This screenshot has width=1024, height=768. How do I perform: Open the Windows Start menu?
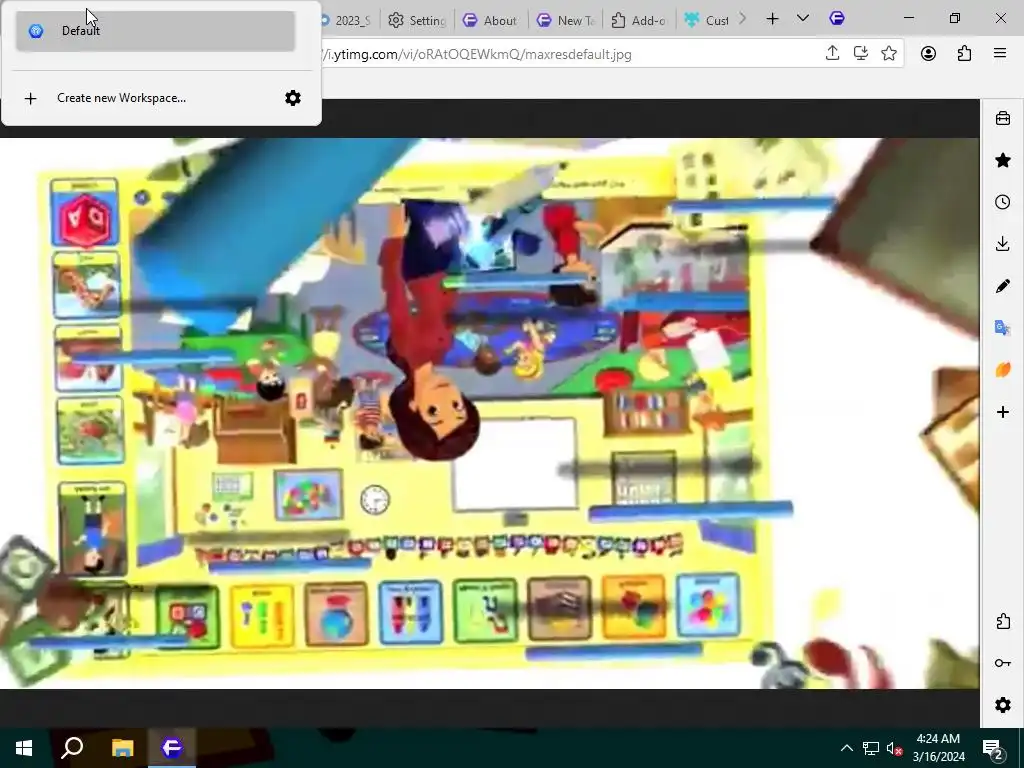pos(24,748)
